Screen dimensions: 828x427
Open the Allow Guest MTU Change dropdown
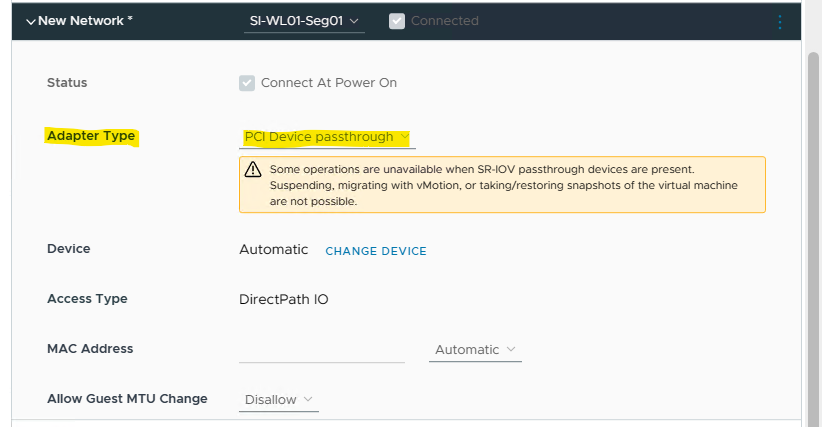tap(279, 400)
